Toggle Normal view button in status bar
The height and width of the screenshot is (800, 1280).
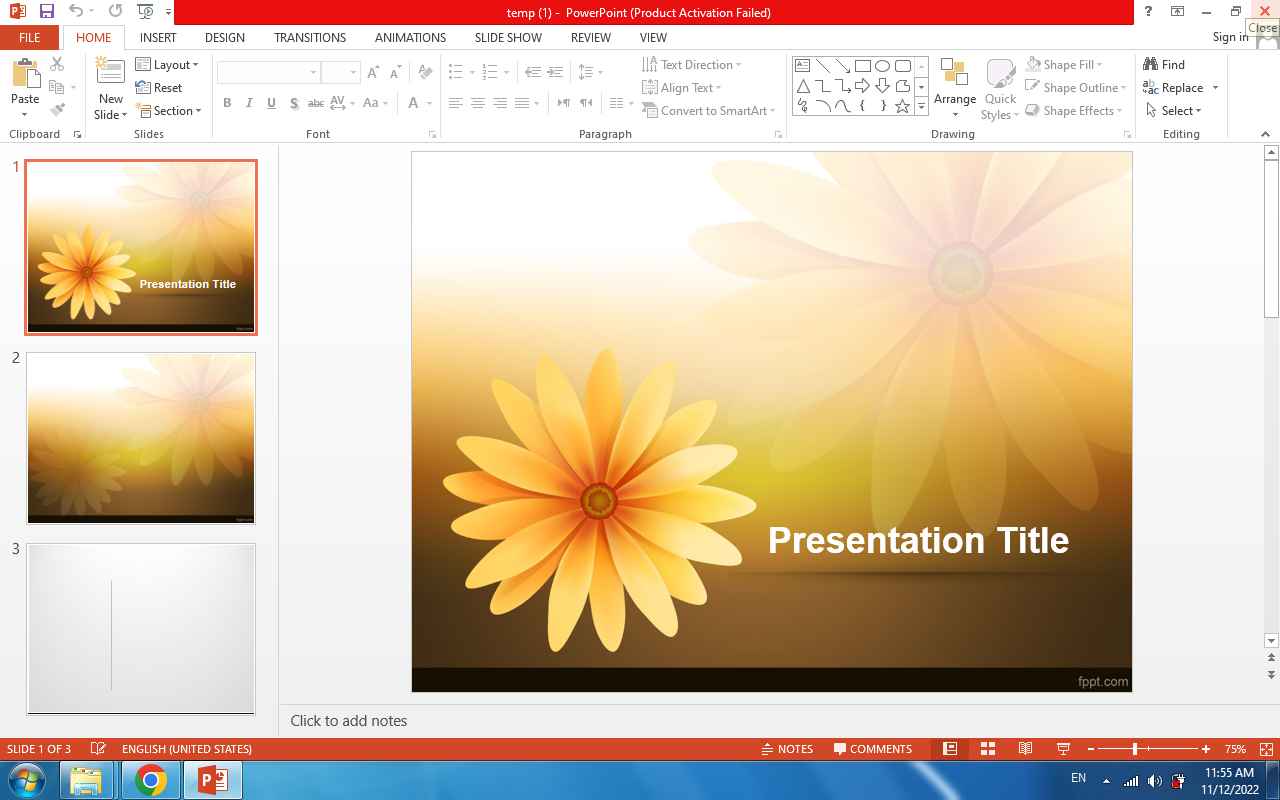(950, 749)
